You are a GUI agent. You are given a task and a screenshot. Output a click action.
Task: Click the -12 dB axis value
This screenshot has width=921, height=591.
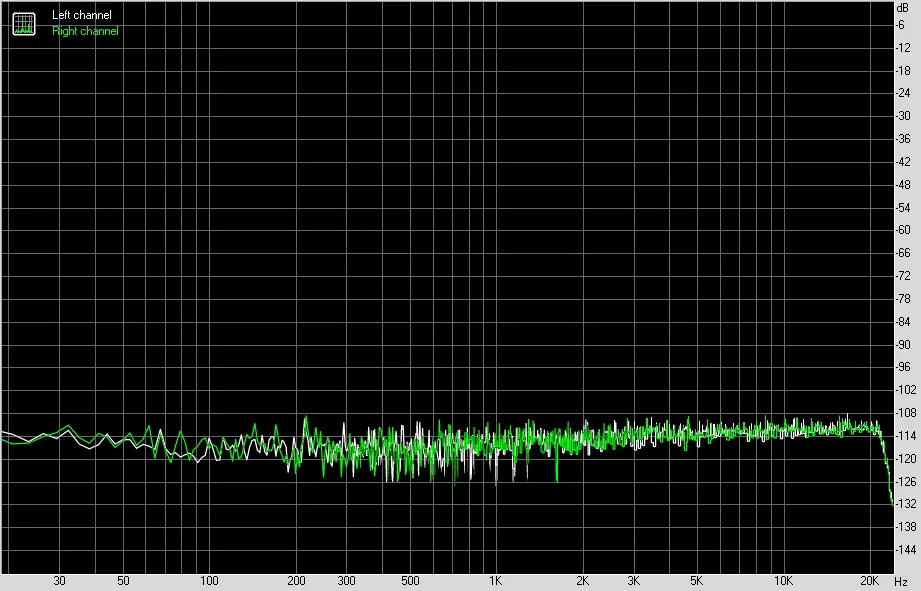903,48
